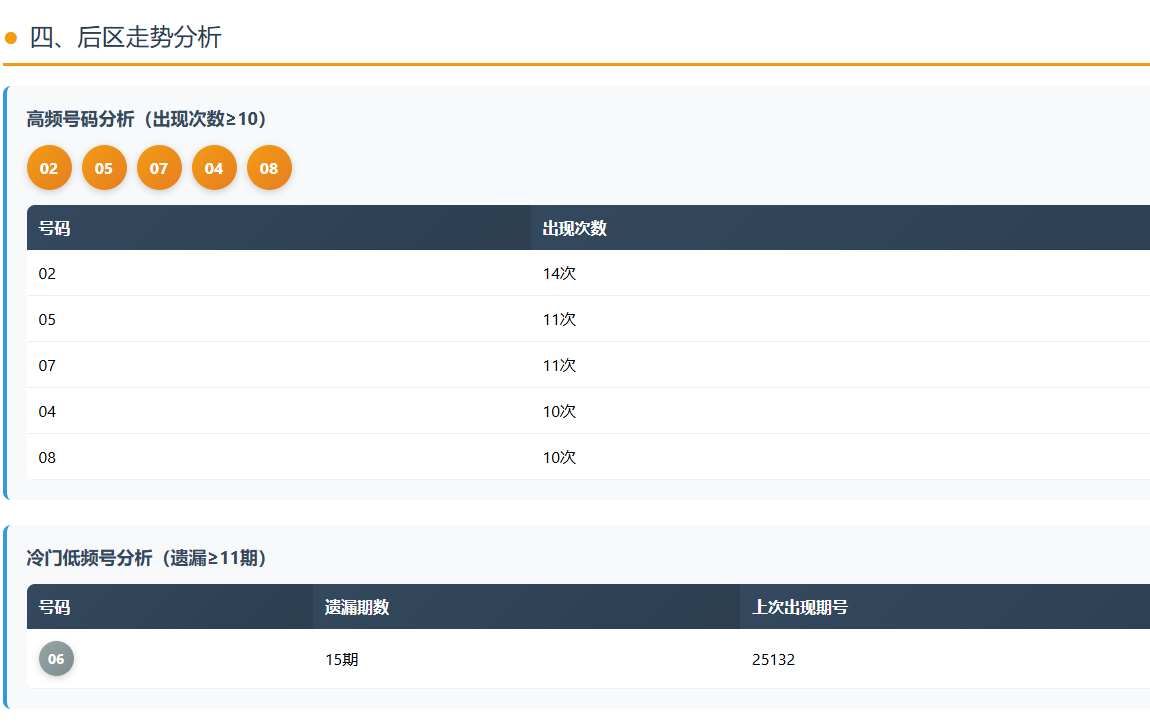Click 号码 header in the high-frequency table
This screenshot has height=722, width=1150.
(x=54, y=228)
